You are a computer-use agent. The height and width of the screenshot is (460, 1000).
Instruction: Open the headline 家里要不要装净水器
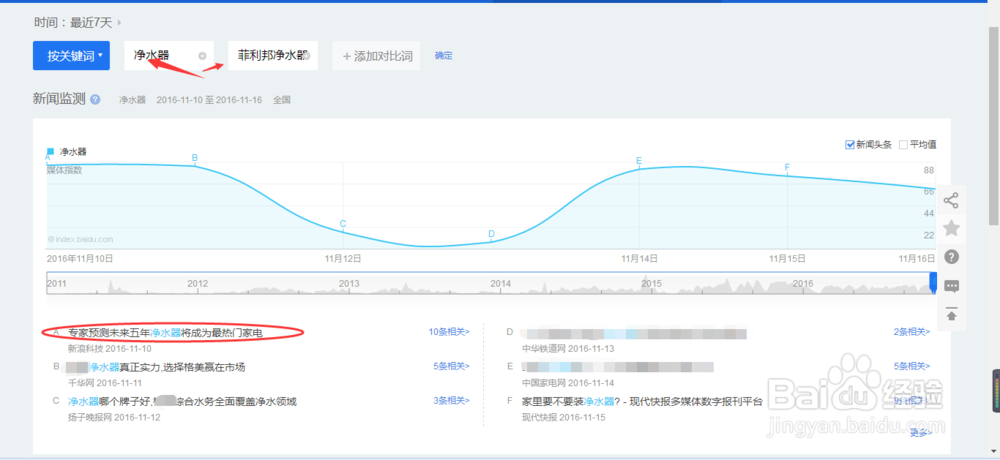pyautogui.click(x=642, y=401)
